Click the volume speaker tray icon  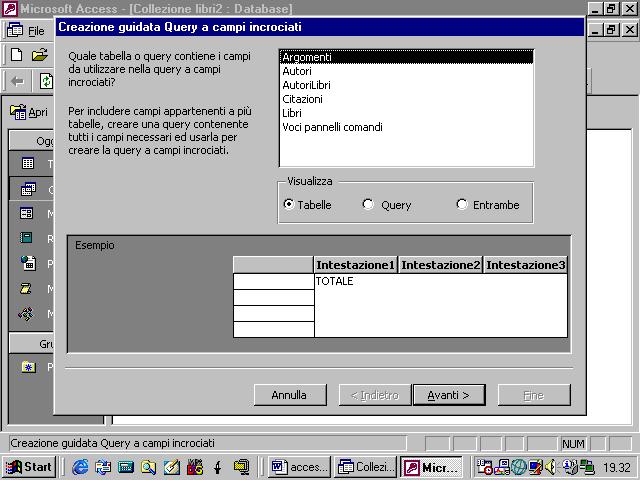point(550,467)
